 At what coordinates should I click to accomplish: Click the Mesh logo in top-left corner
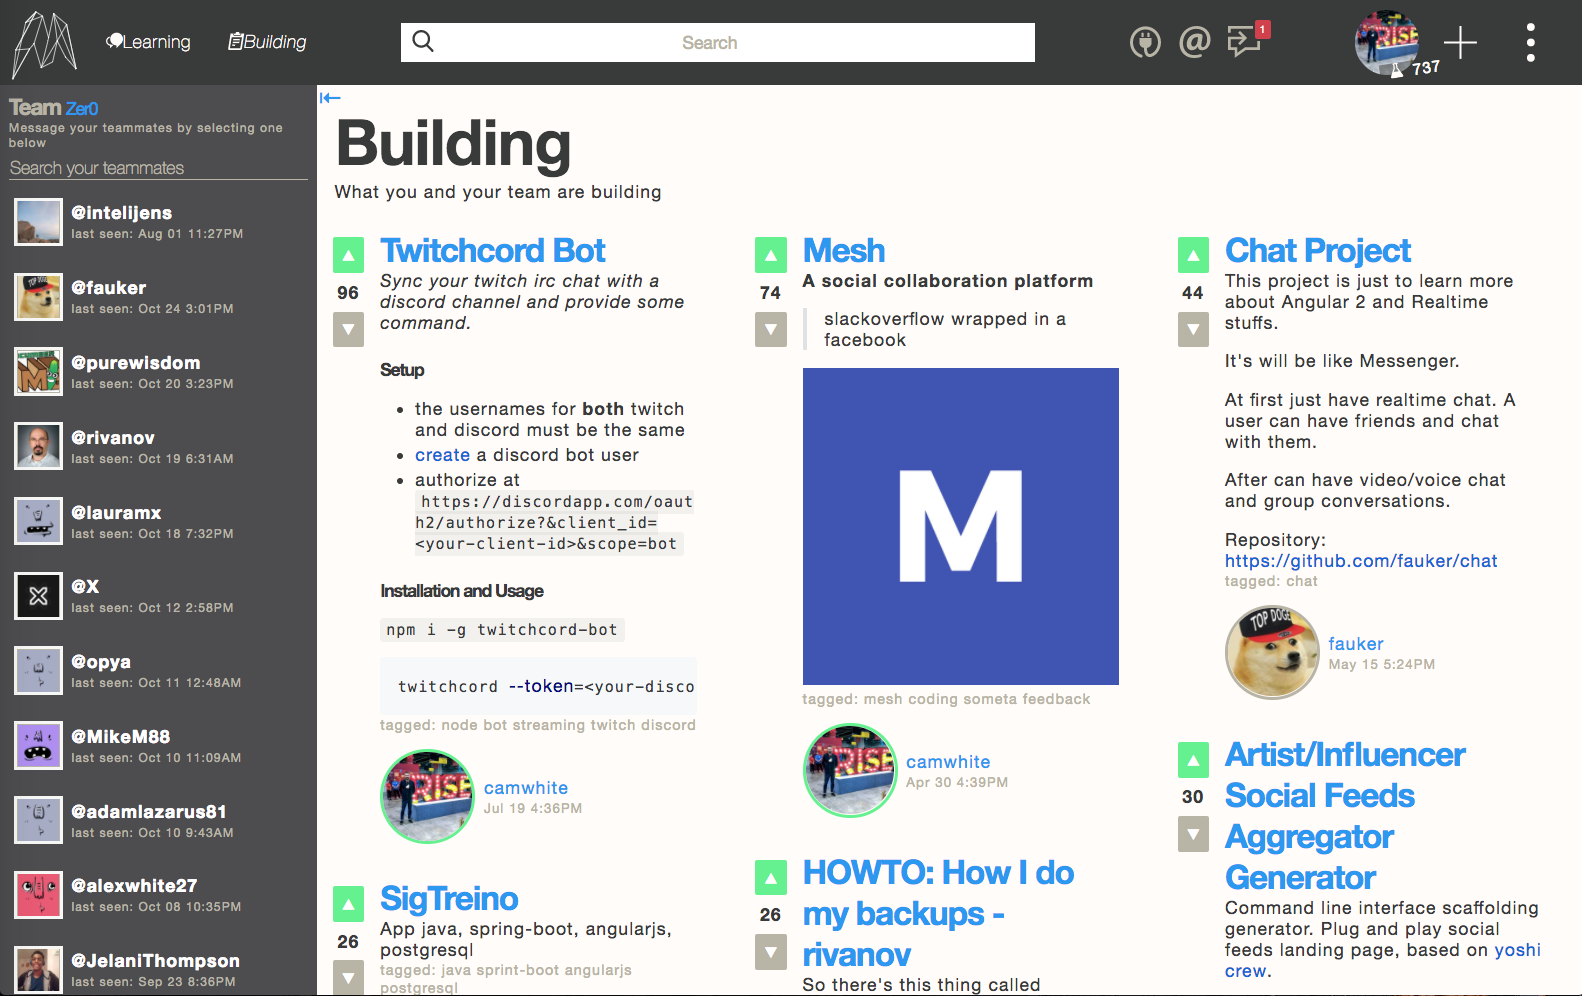click(44, 43)
